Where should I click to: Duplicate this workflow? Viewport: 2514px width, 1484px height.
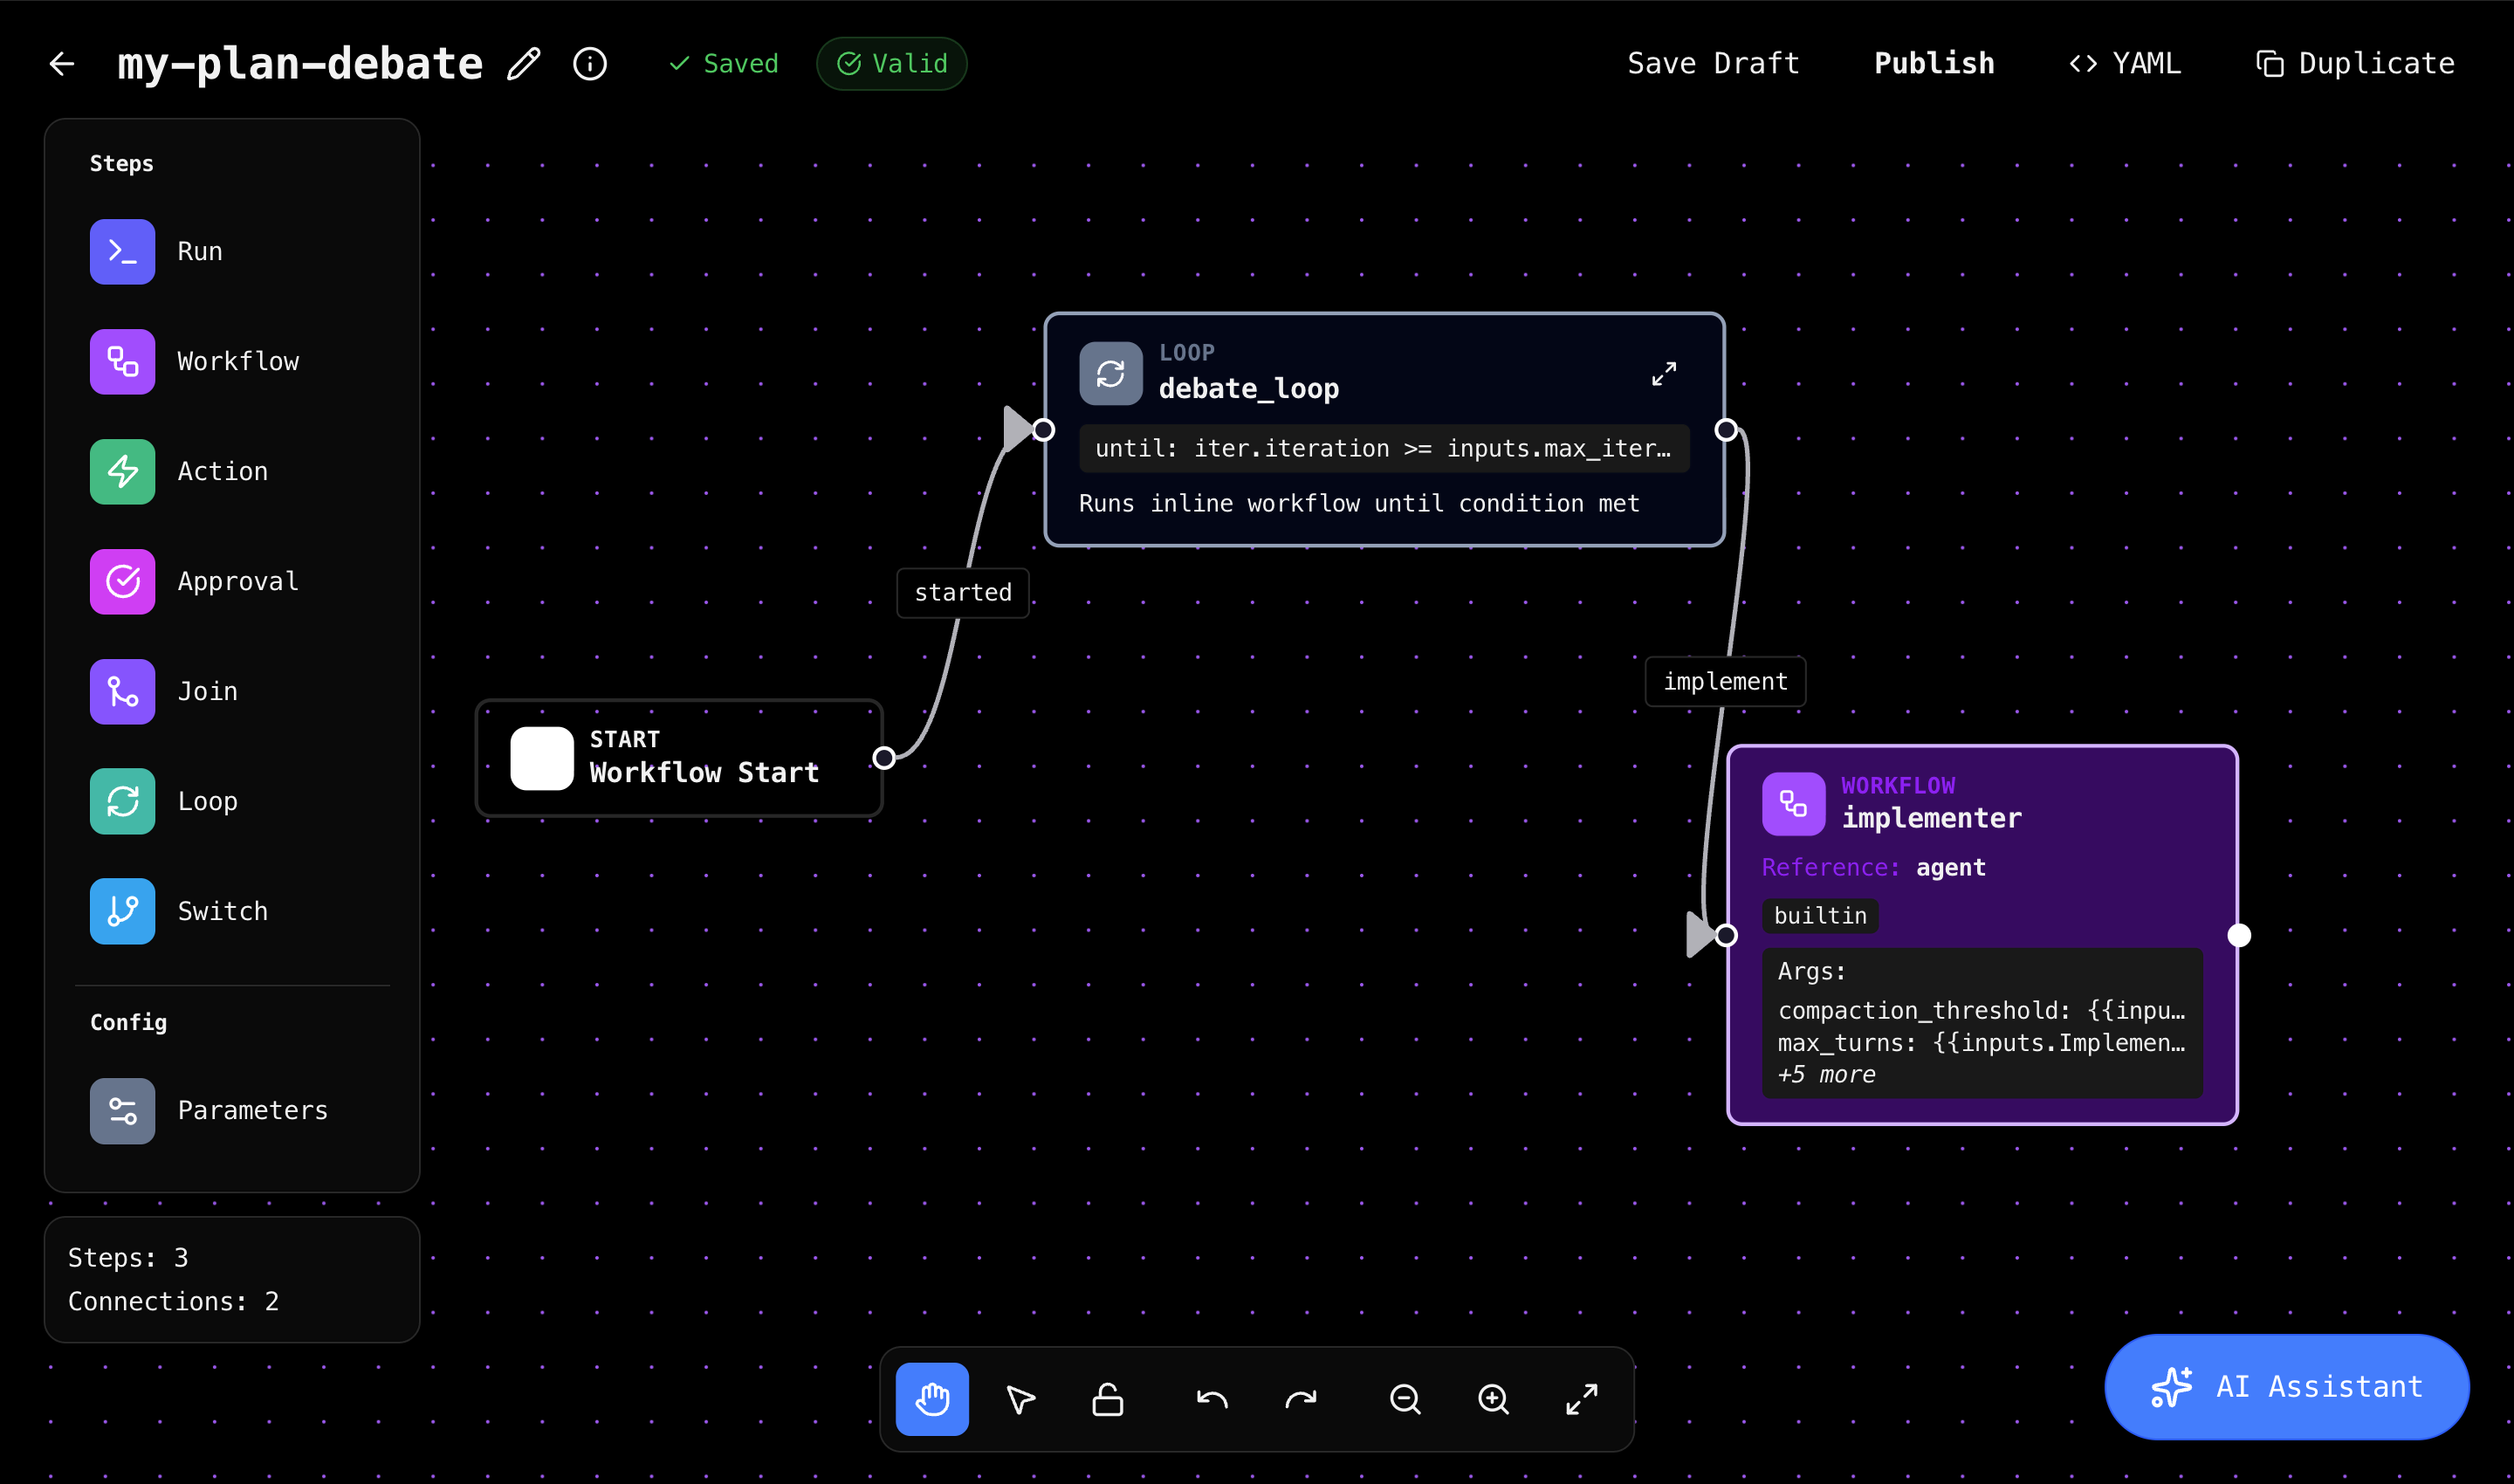2355,64
